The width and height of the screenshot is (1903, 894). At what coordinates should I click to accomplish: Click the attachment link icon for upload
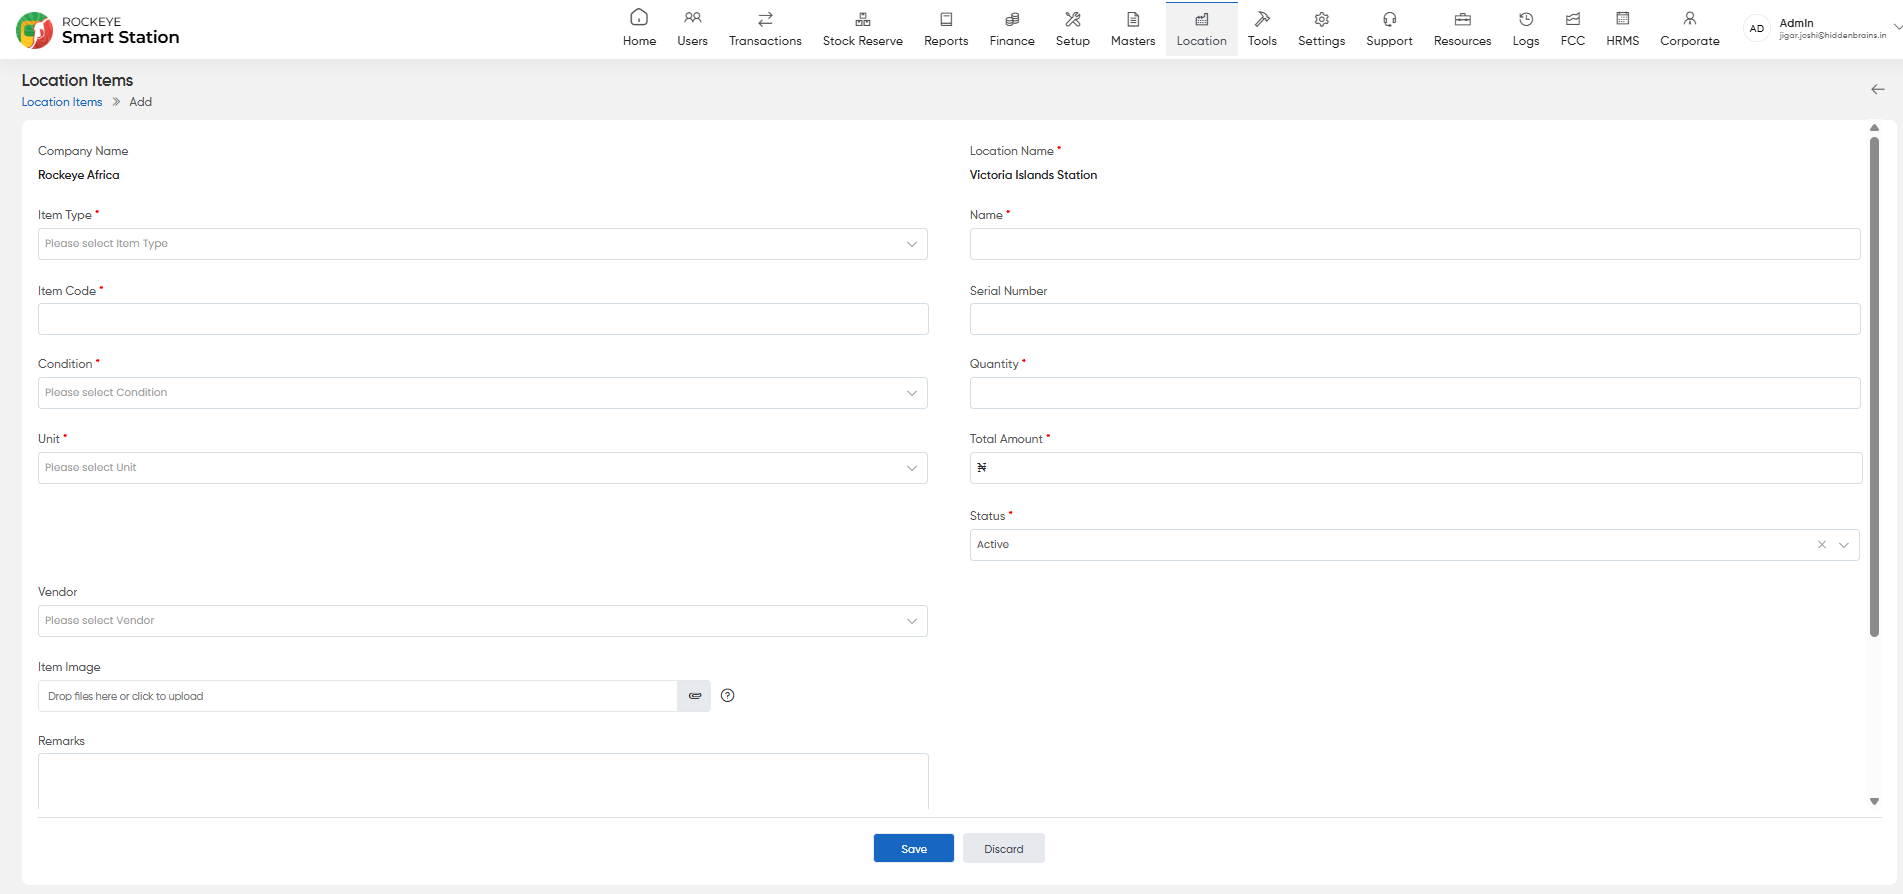click(x=694, y=696)
